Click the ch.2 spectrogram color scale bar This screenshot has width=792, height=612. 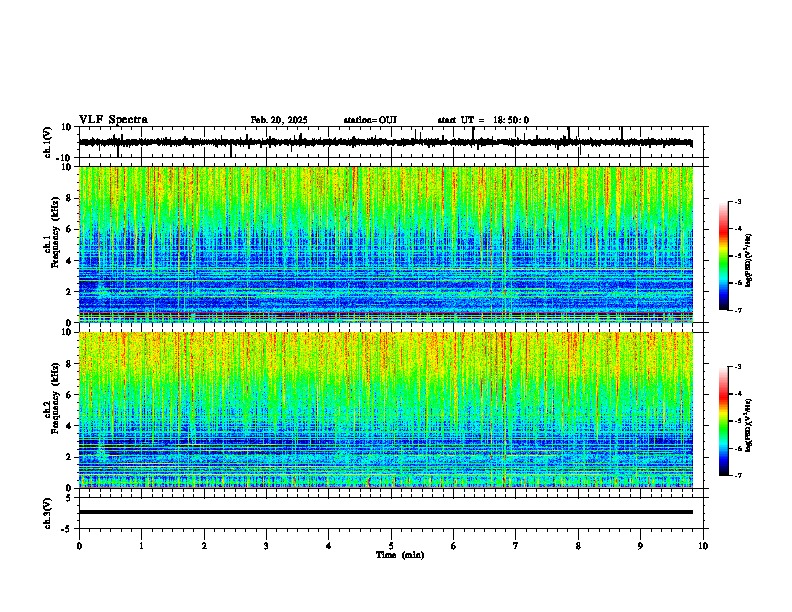tap(723, 421)
